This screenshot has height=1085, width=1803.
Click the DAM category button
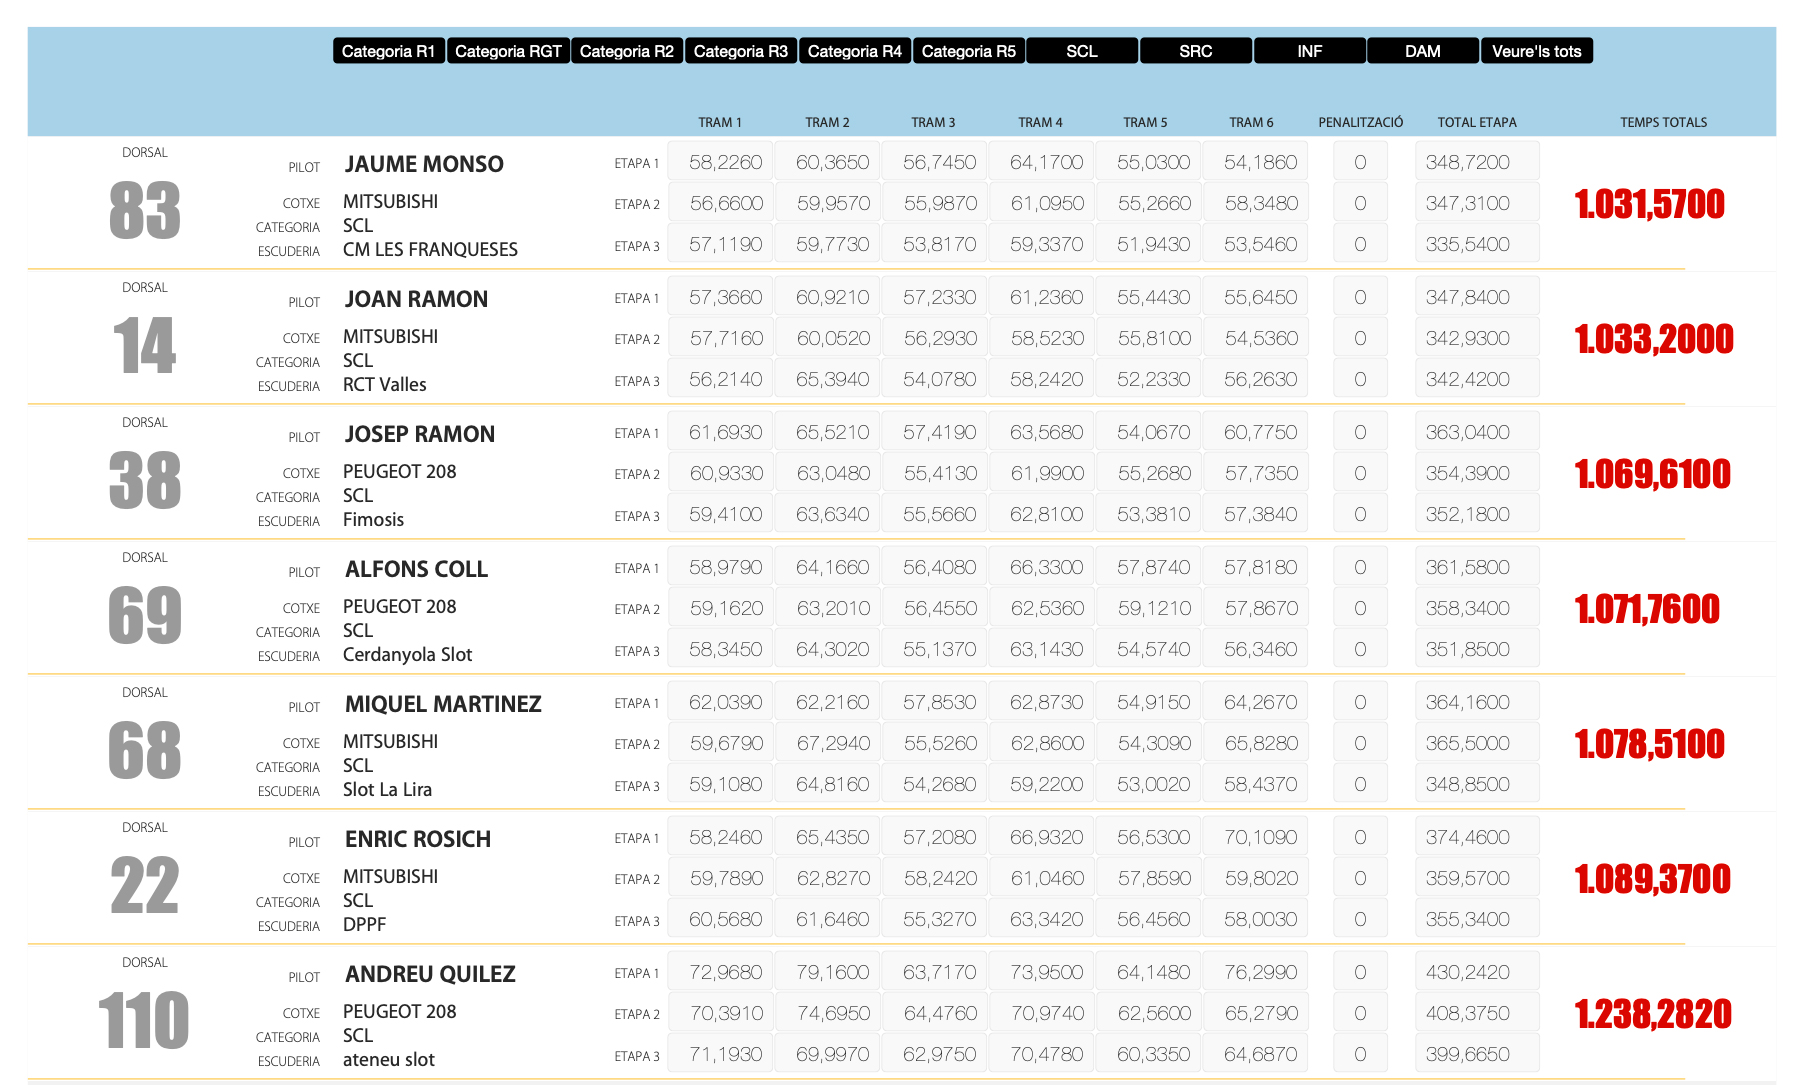pyautogui.click(x=1423, y=51)
